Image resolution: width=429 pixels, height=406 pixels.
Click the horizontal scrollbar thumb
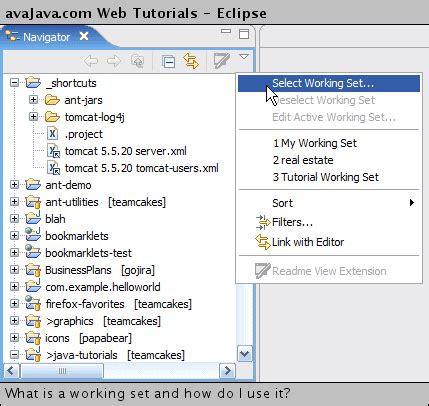point(62,371)
